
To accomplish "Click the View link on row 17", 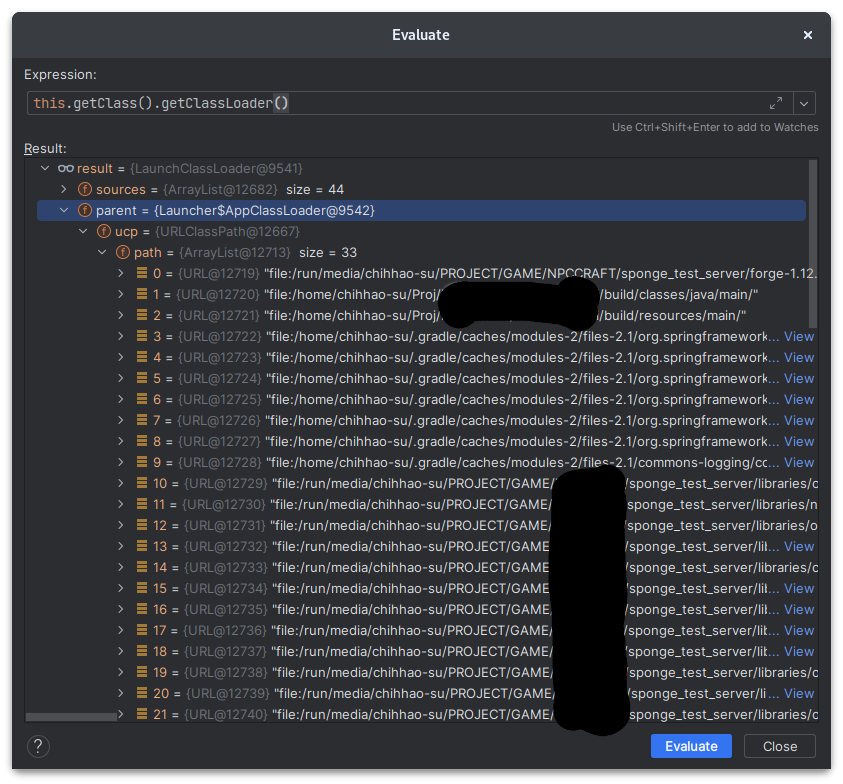I will point(799,630).
